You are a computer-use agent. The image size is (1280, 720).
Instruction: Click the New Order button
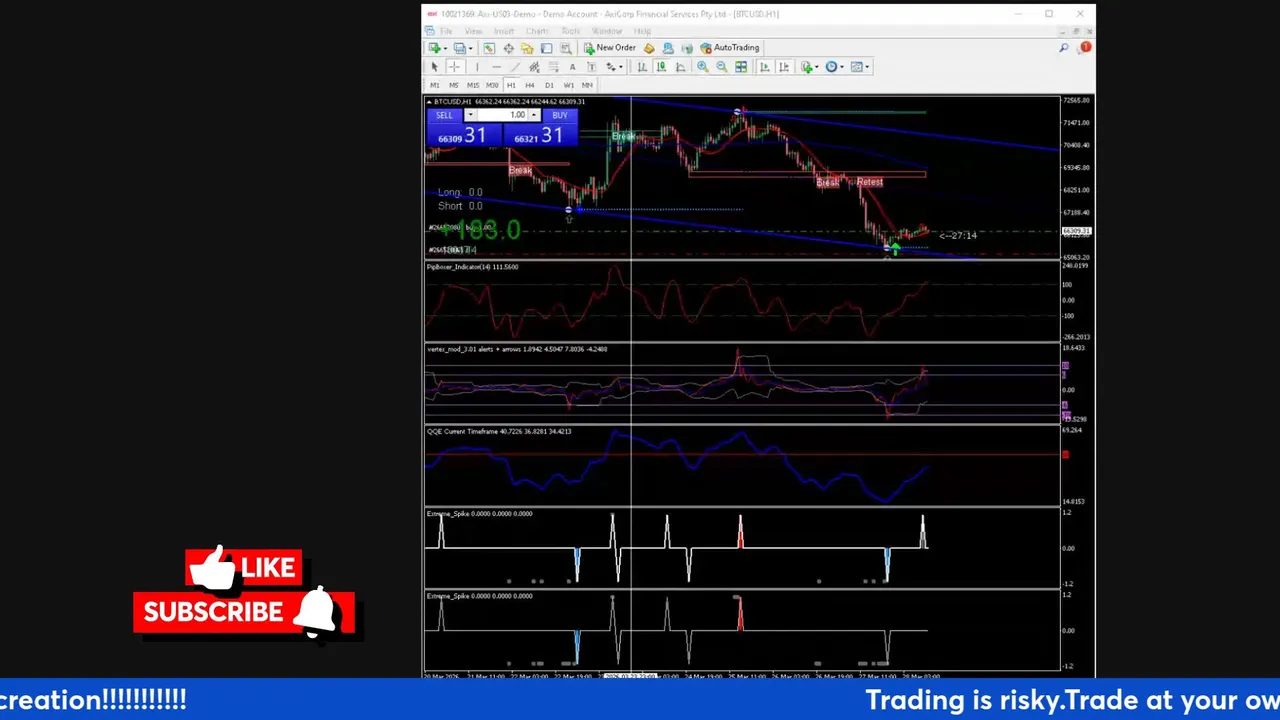pyautogui.click(x=610, y=48)
